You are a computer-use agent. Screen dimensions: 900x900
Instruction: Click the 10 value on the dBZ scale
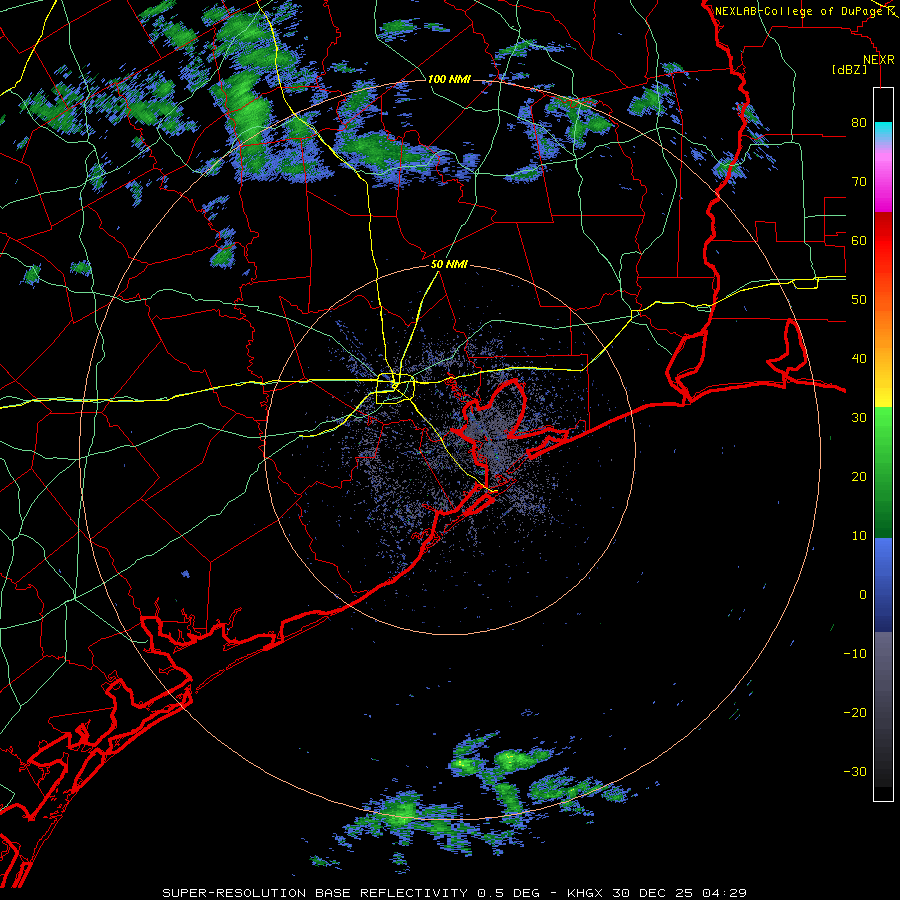[x=859, y=536]
